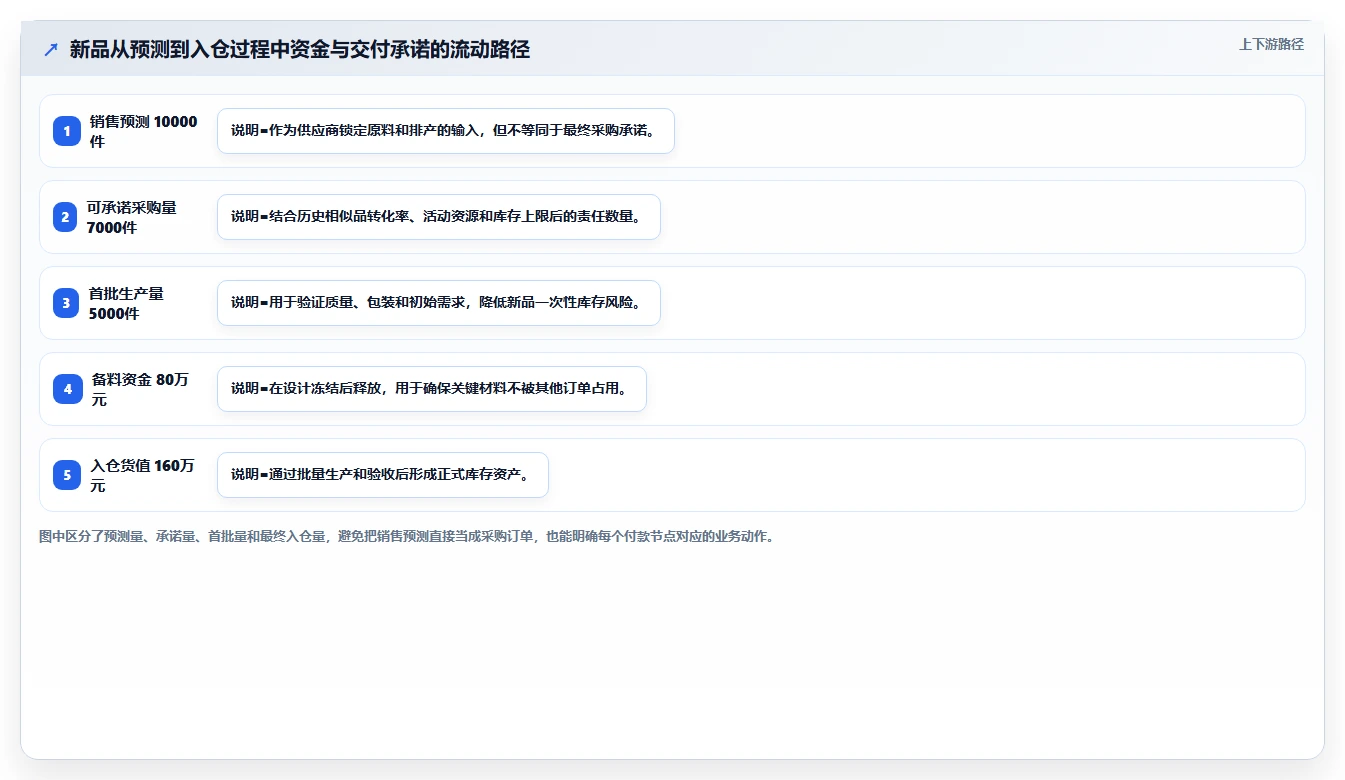Click the step 4 number badge
This screenshot has width=1345, height=780.
coord(67,389)
